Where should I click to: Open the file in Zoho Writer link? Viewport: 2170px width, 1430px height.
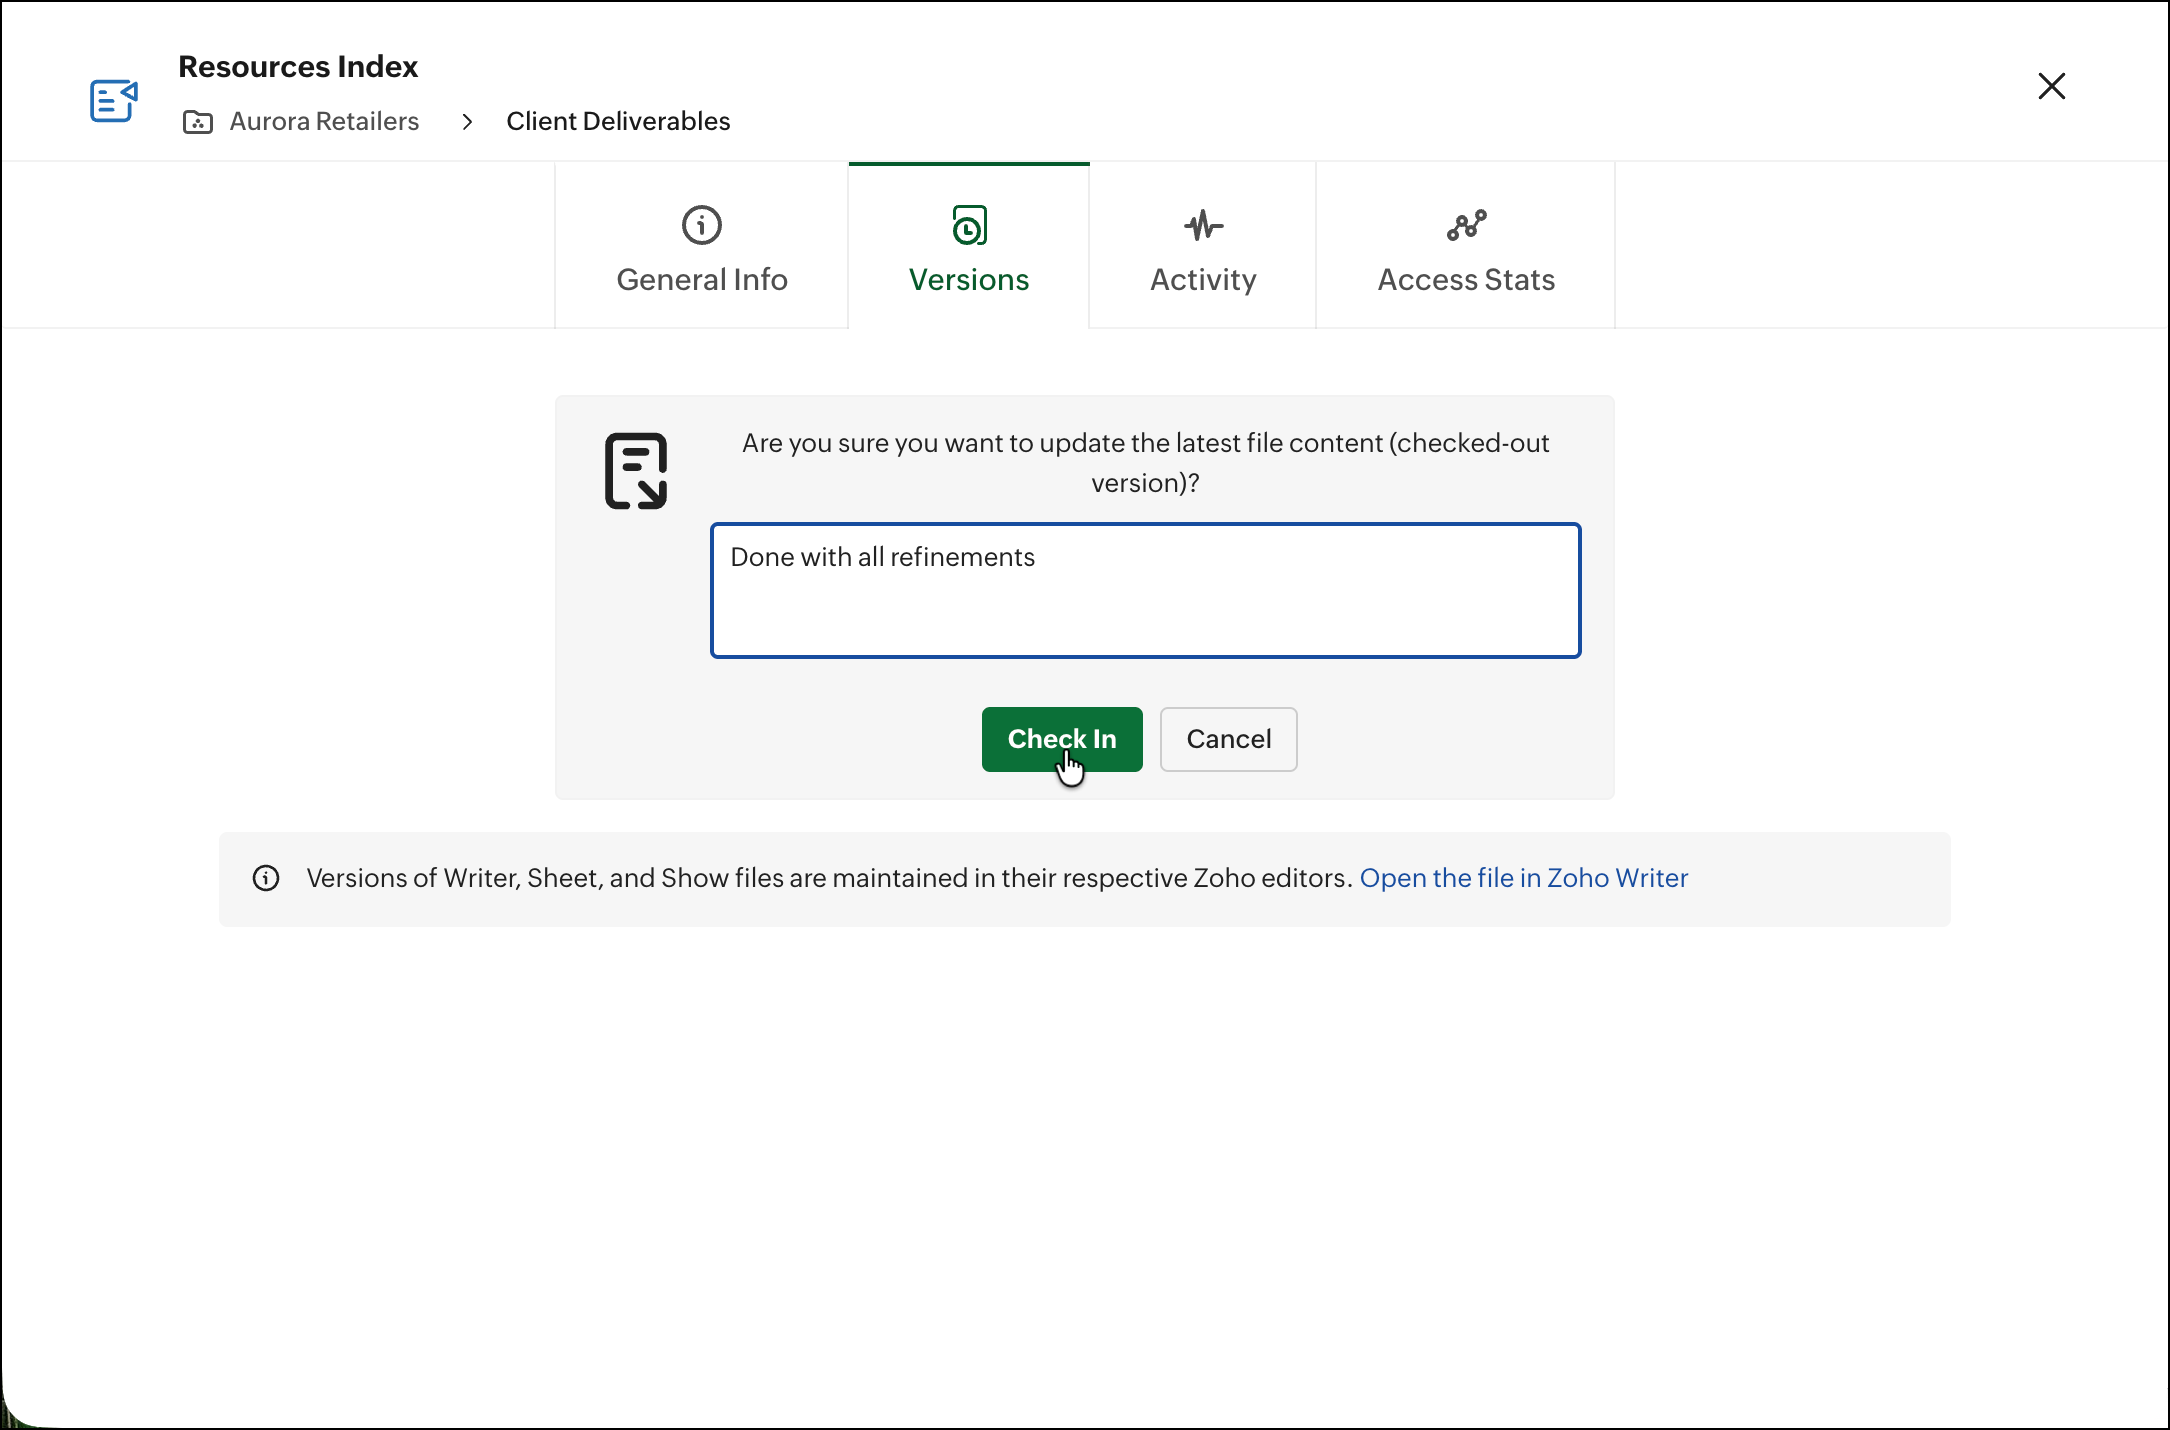[x=1523, y=878]
